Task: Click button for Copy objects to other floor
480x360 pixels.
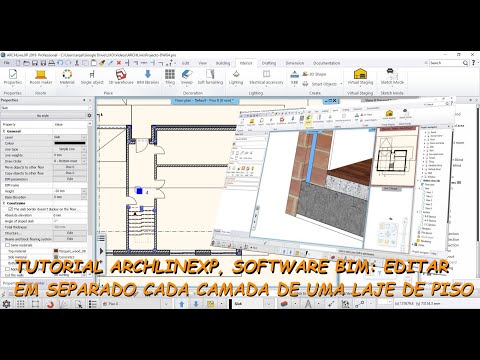Action: click(70, 173)
